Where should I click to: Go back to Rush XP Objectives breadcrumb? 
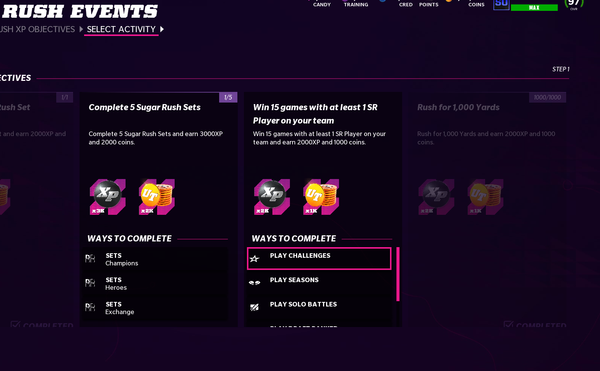click(x=38, y=29)
